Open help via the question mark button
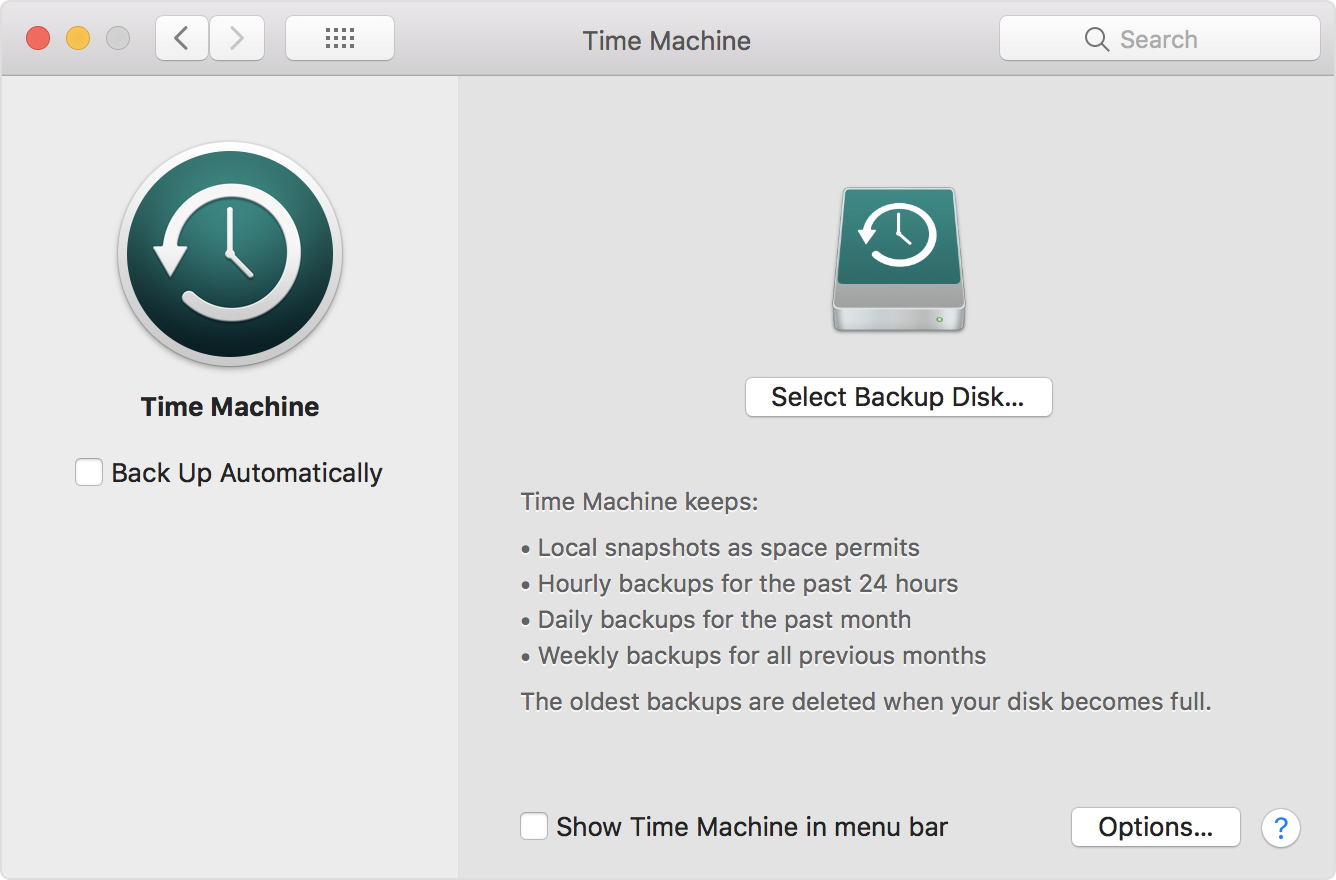 point(1281,827)
